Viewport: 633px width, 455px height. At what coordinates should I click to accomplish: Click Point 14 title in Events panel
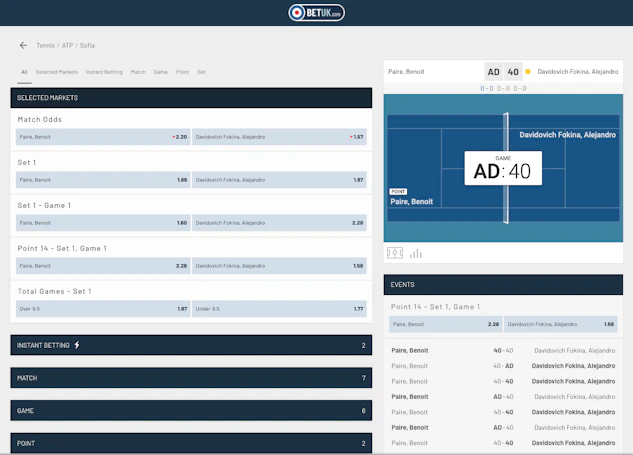tap(435, 307)
